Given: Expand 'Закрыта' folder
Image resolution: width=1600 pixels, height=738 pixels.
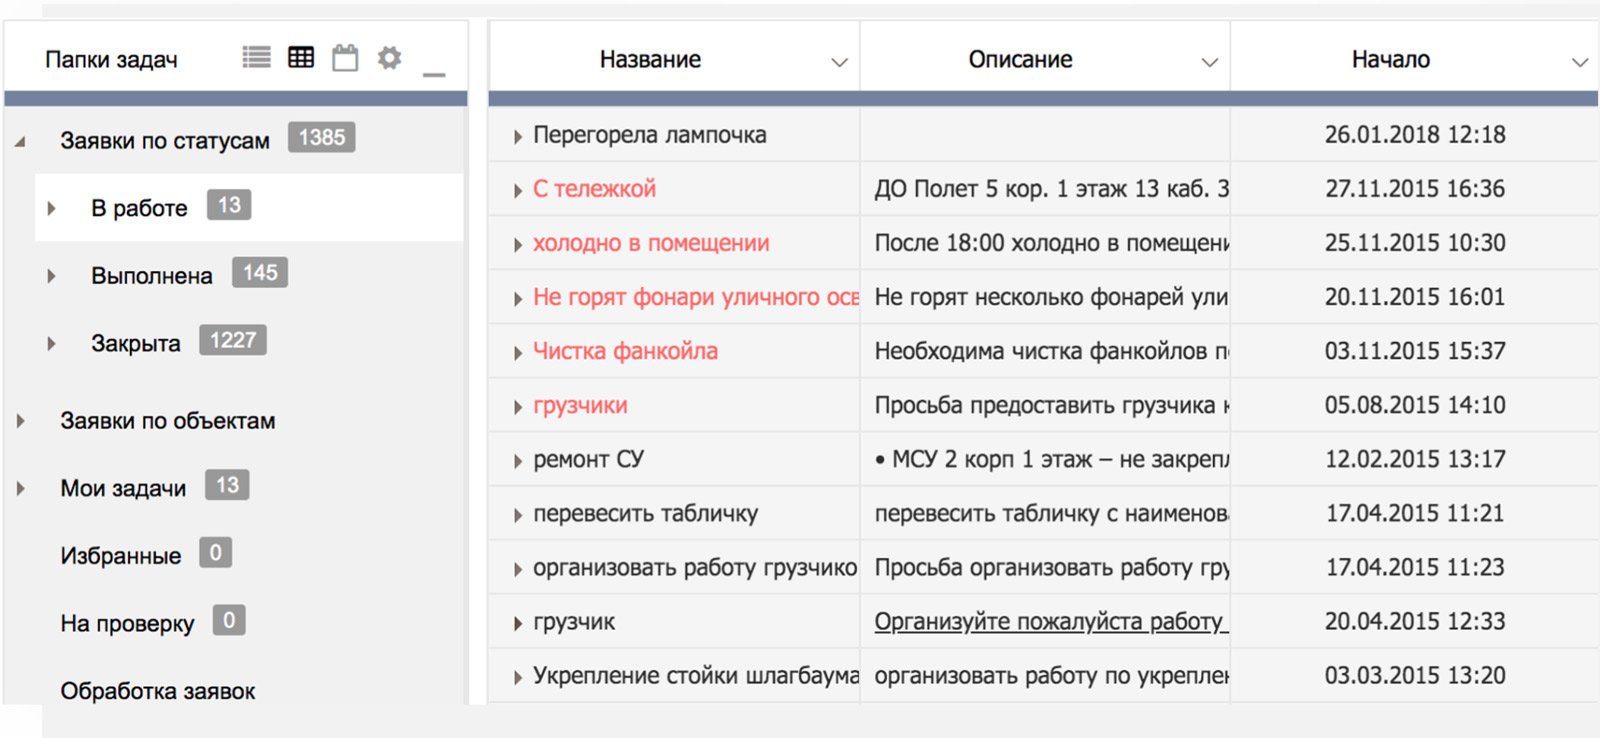Looking at the screenshot, I should [51, 343].
